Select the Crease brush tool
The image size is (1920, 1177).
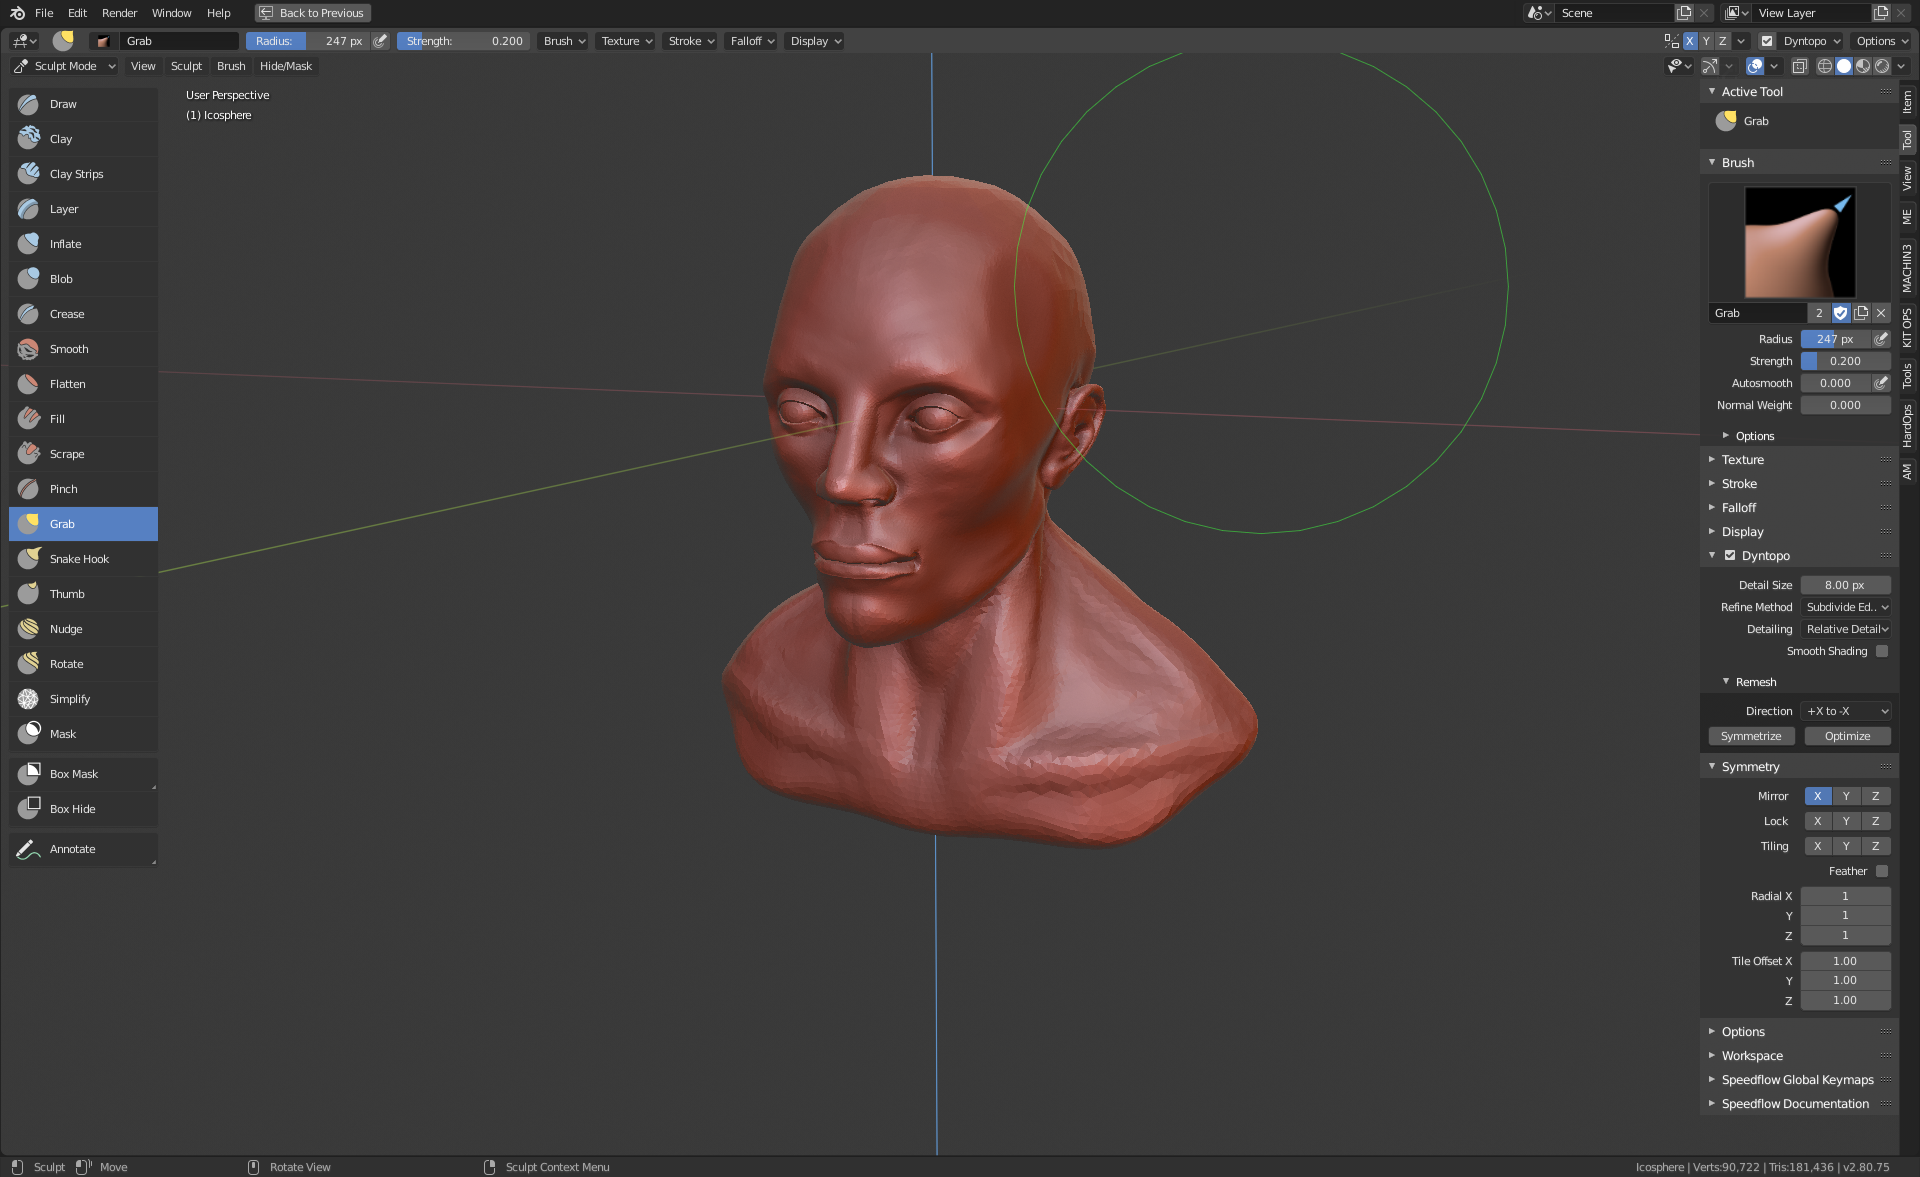click(67, 314)
